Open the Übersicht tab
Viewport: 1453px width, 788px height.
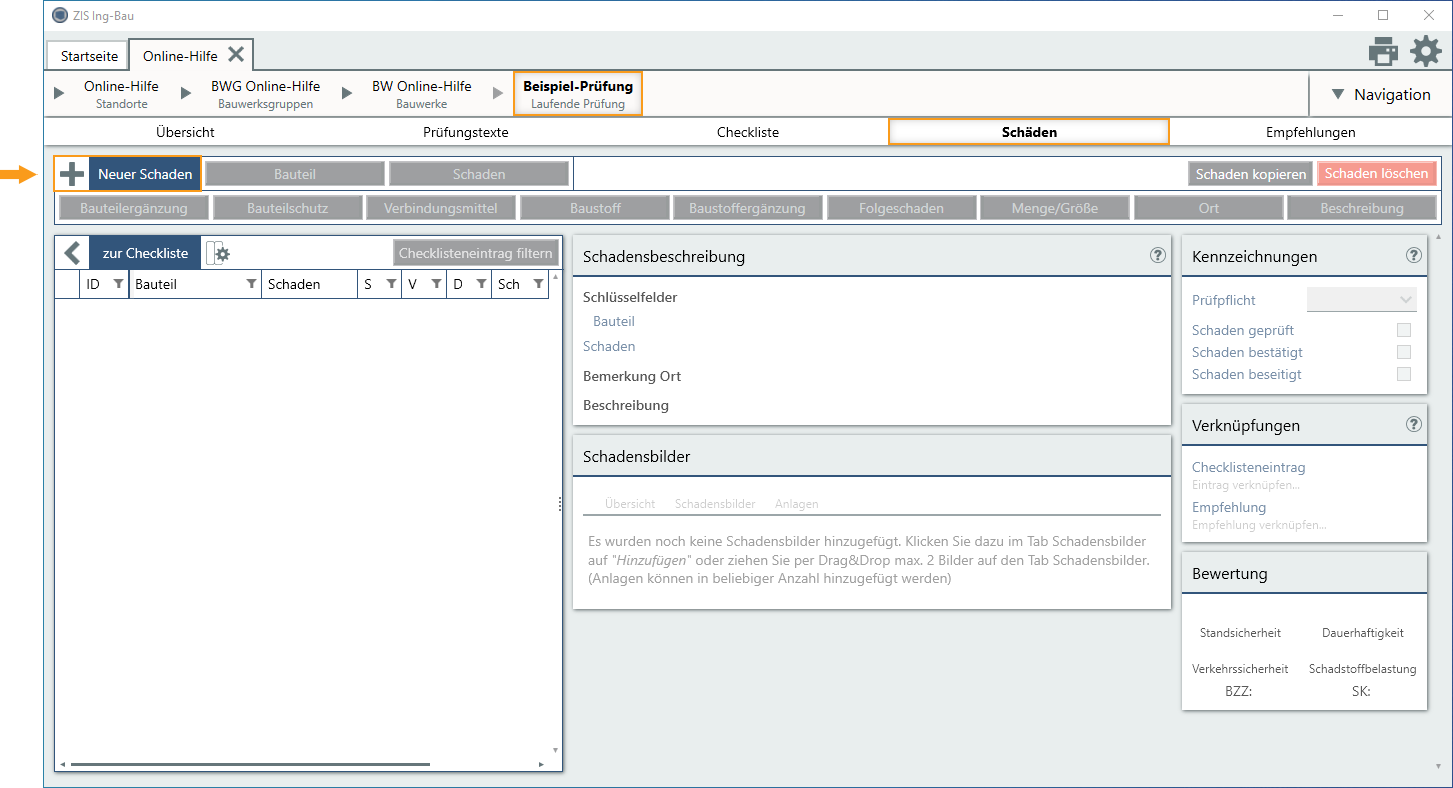185,132
